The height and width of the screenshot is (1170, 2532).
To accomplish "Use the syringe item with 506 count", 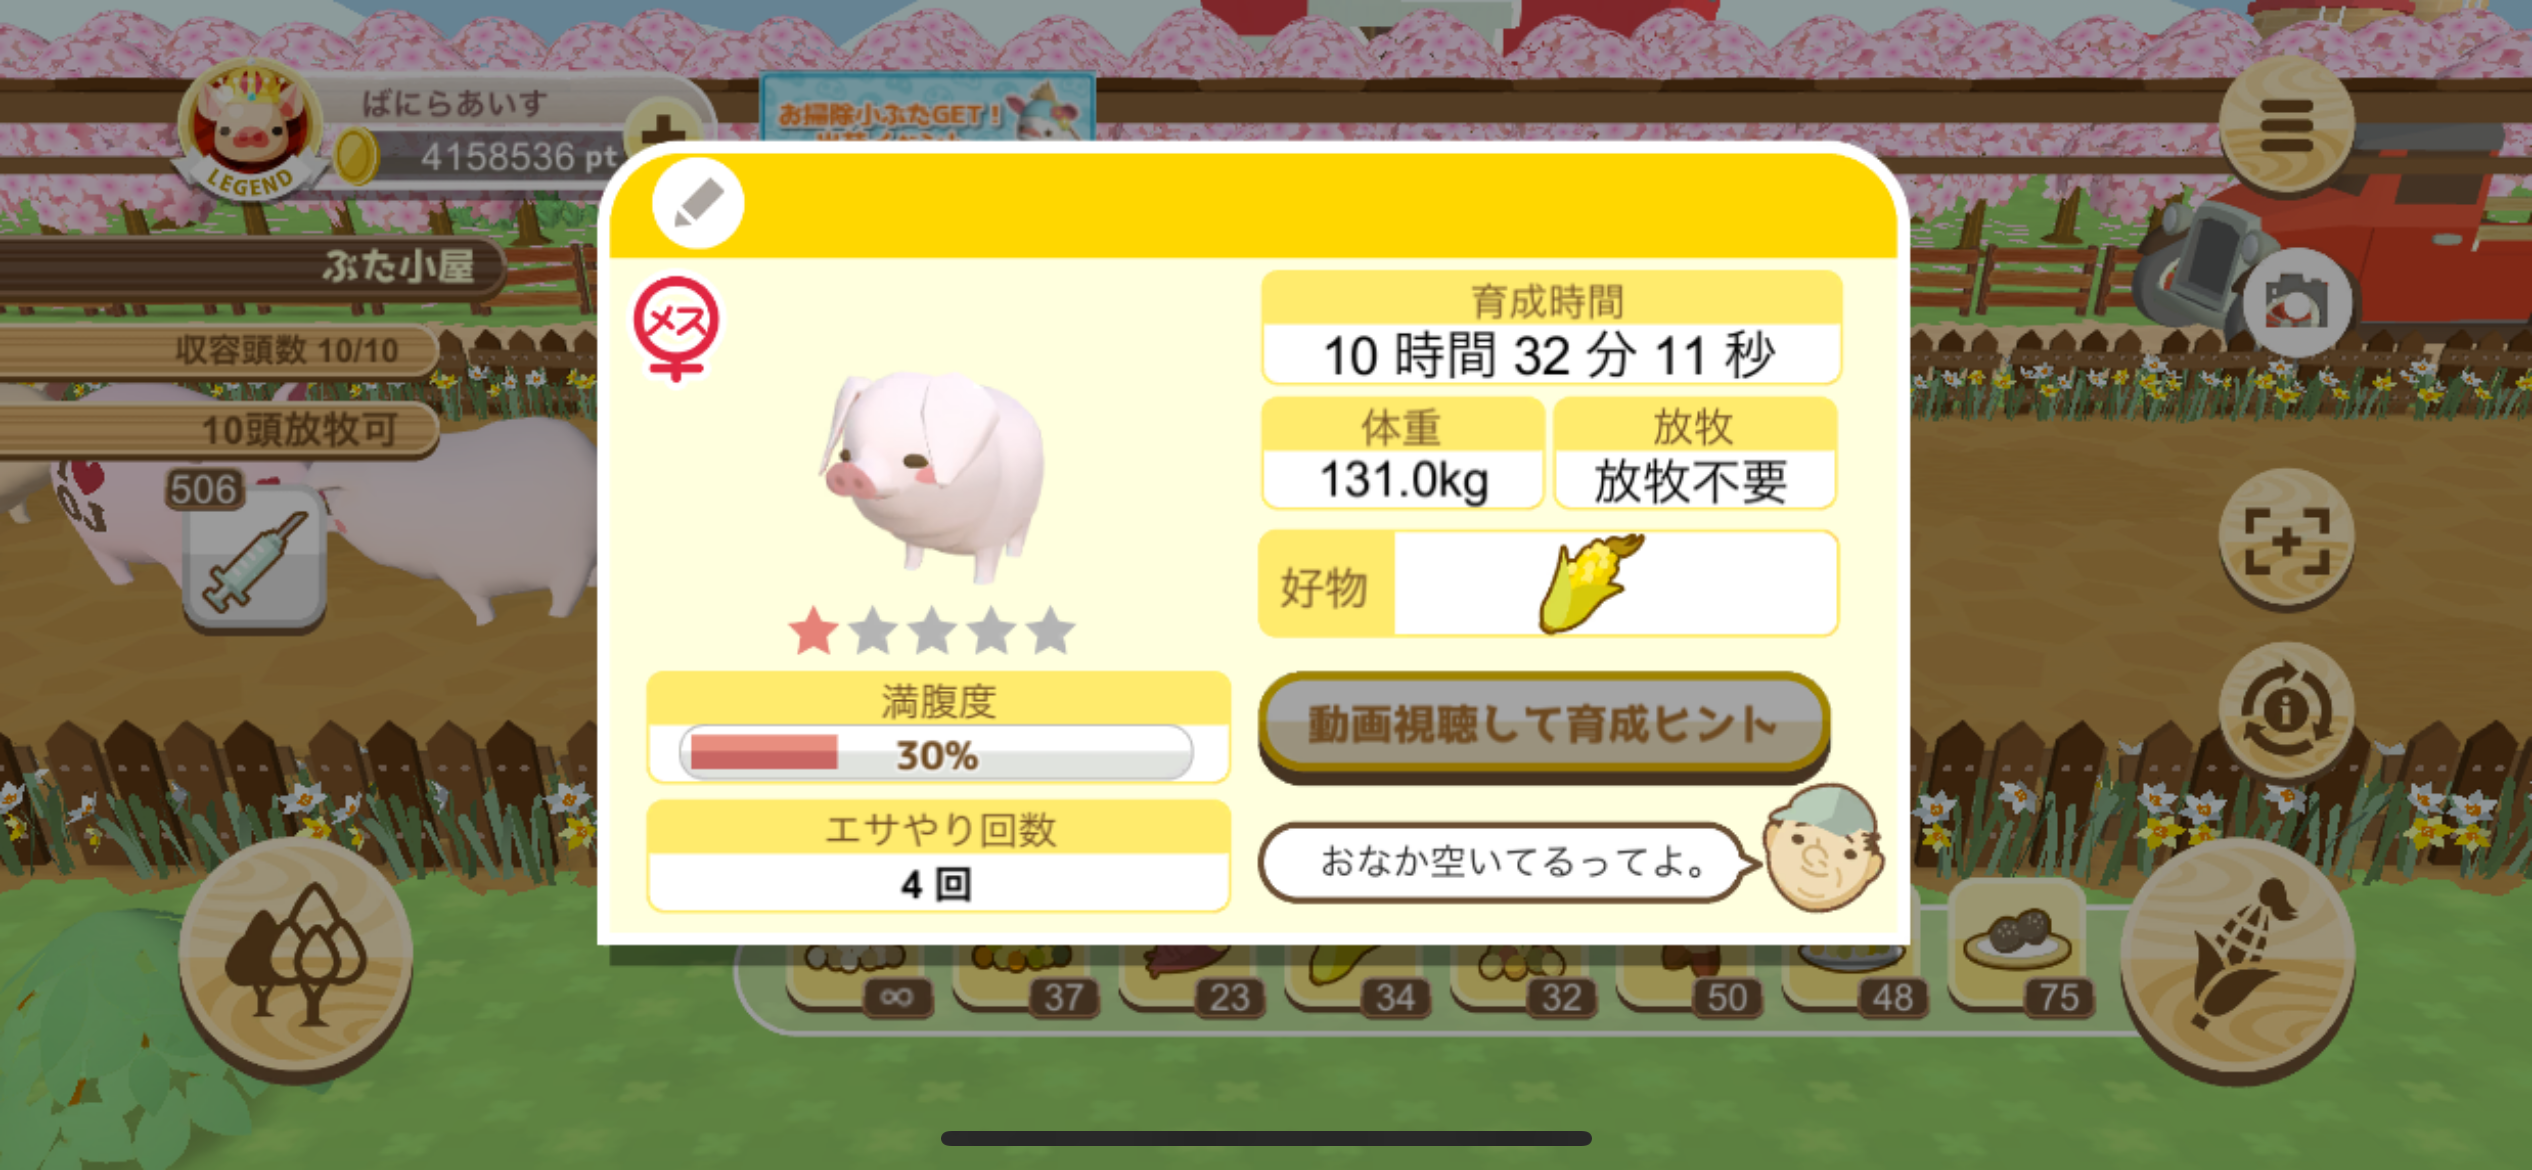I will (254, 556).
